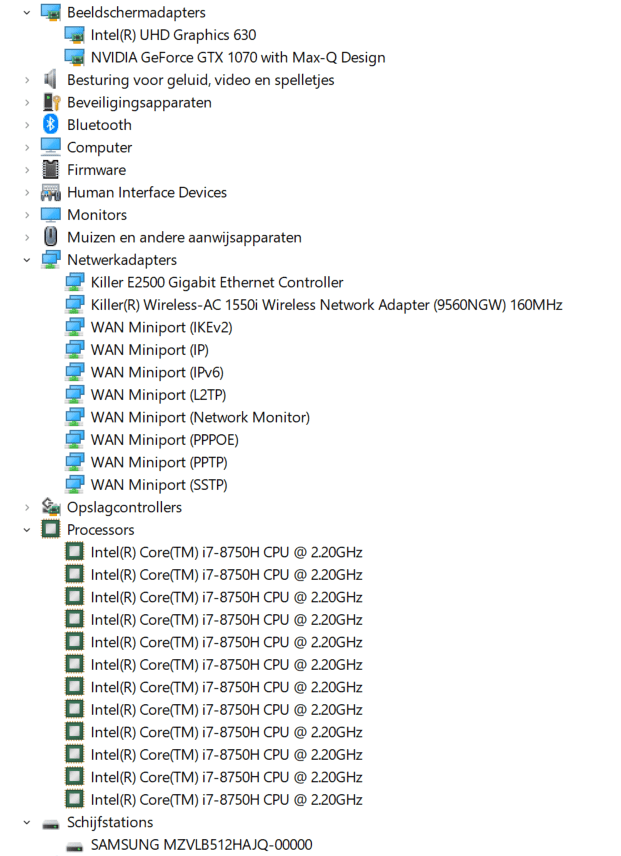This screenshot has height=856, width=621.
Task: Click the Netwerkadapters network icon
Action: (51, 260)
